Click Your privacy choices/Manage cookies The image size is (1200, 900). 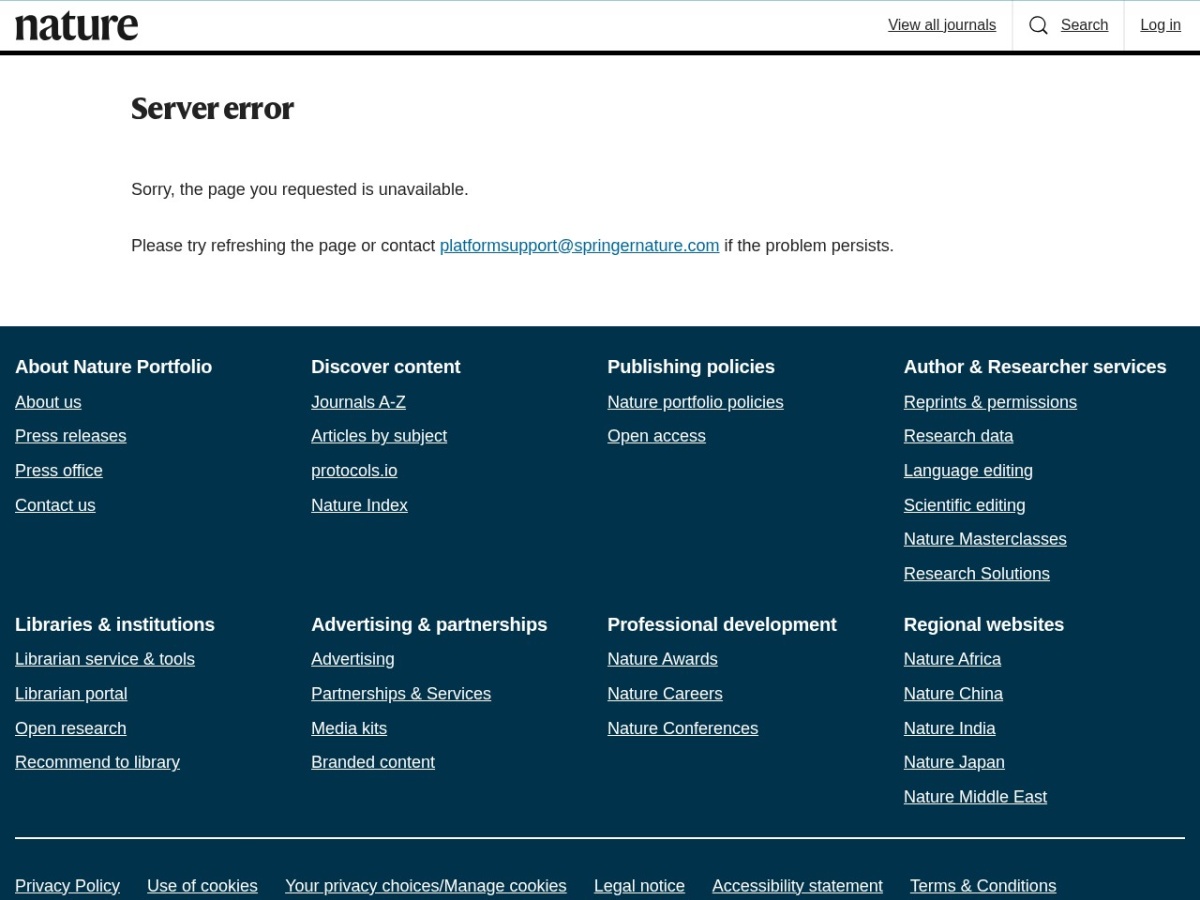tap(425, 886)
